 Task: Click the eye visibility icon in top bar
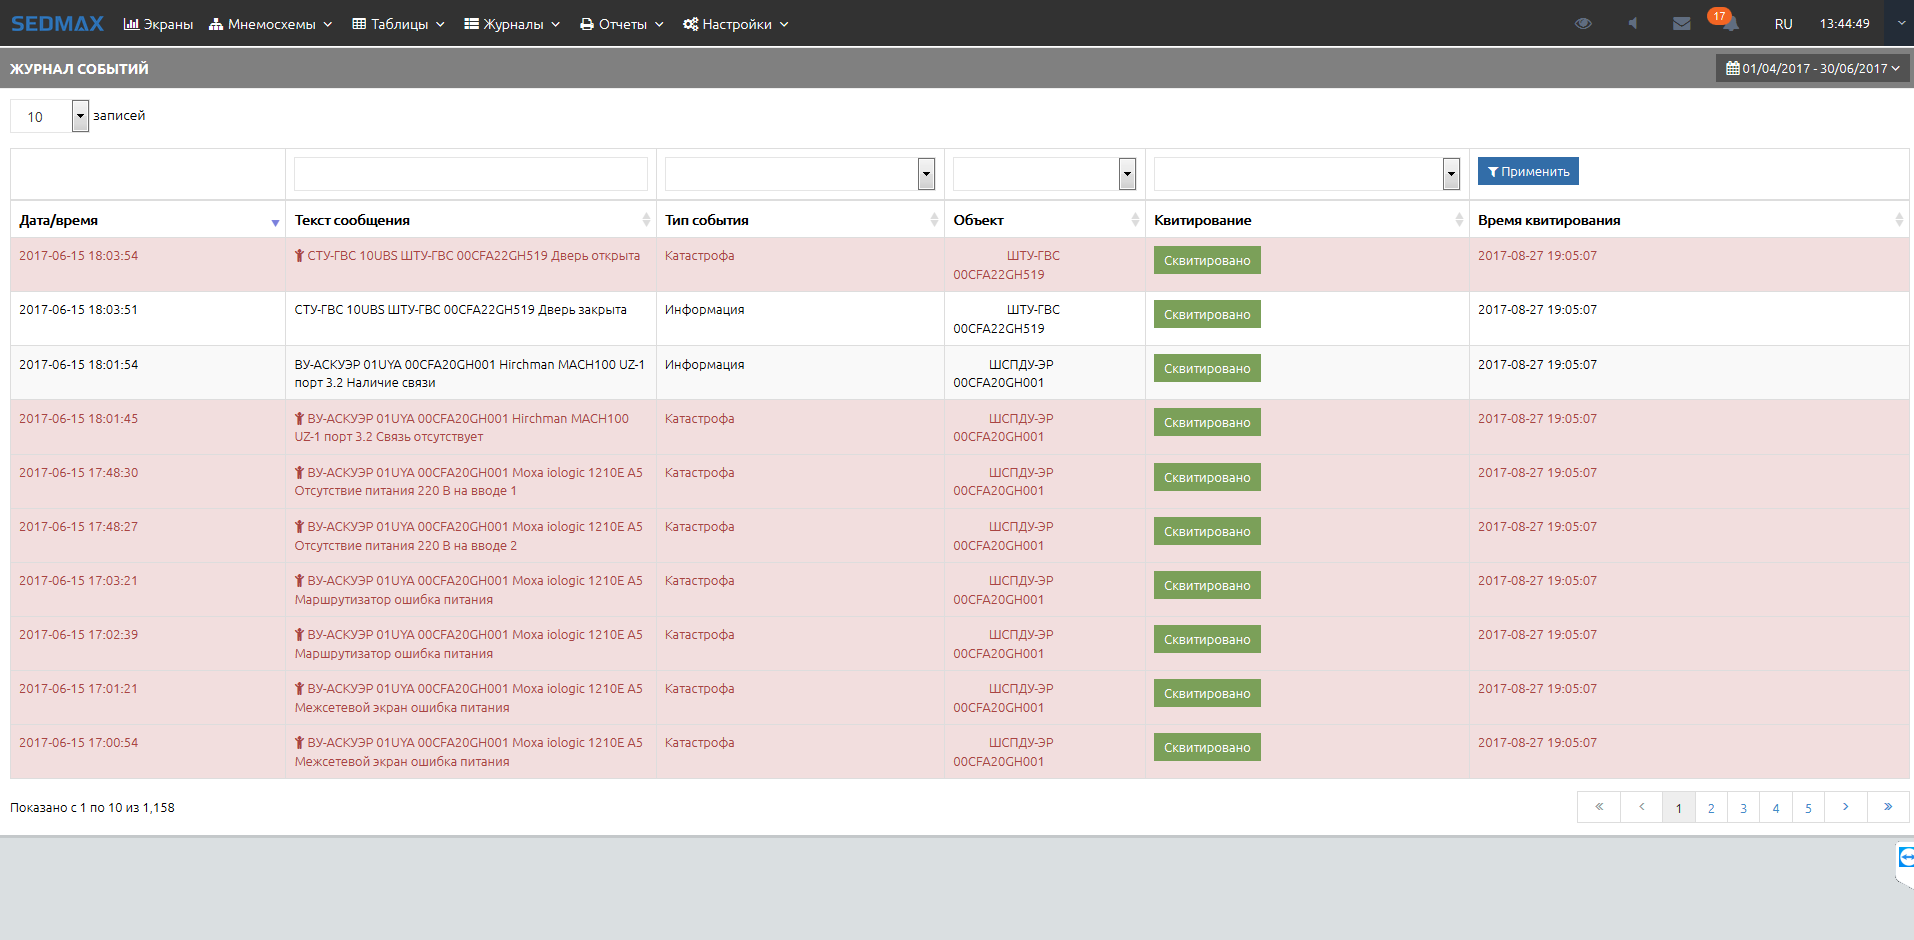(x=1582, y=24)
